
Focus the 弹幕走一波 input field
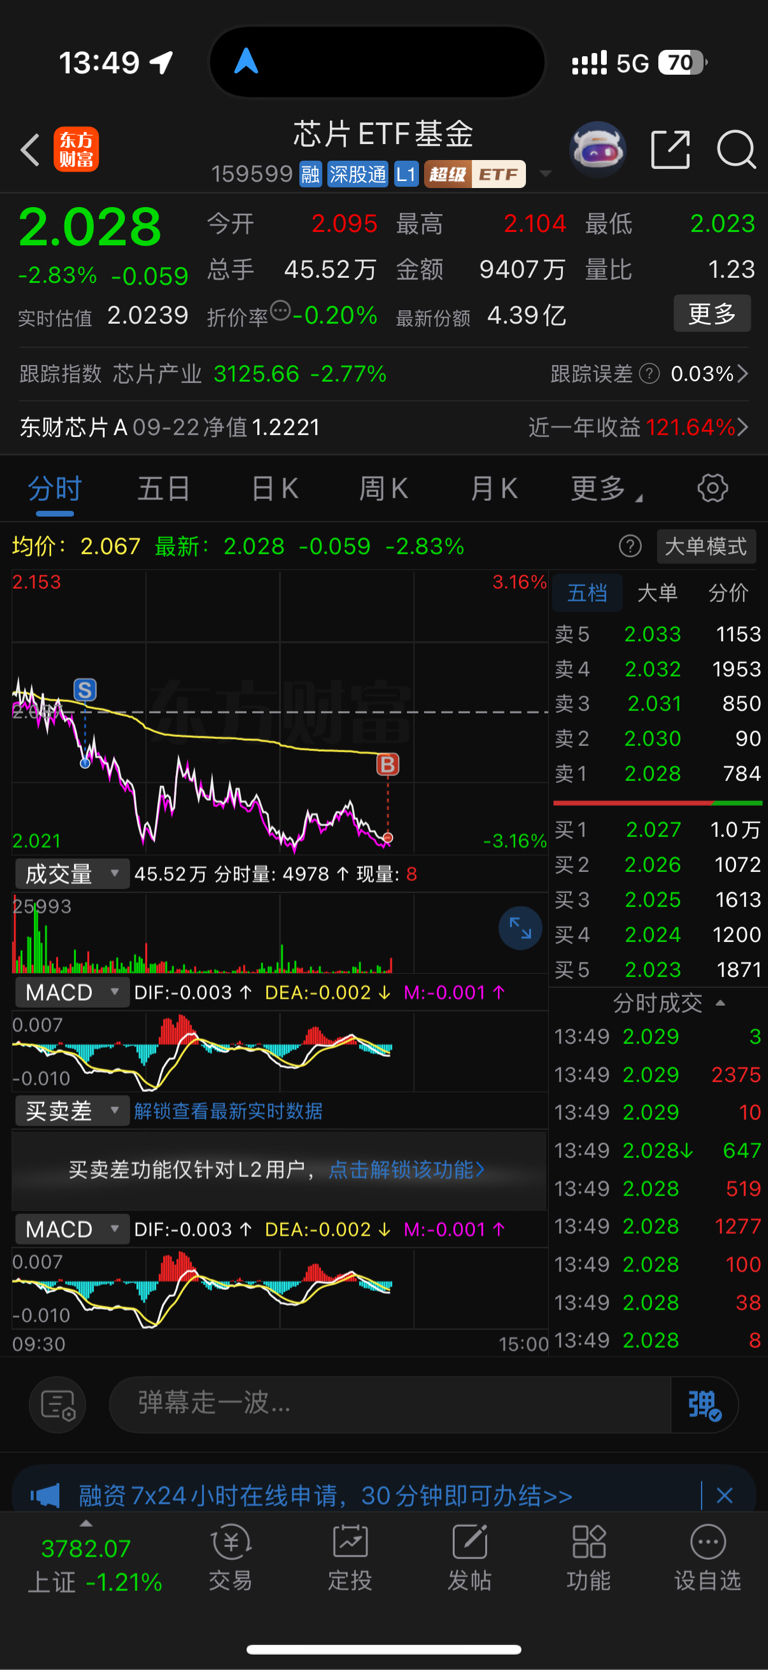click(x=390, y=1404)
